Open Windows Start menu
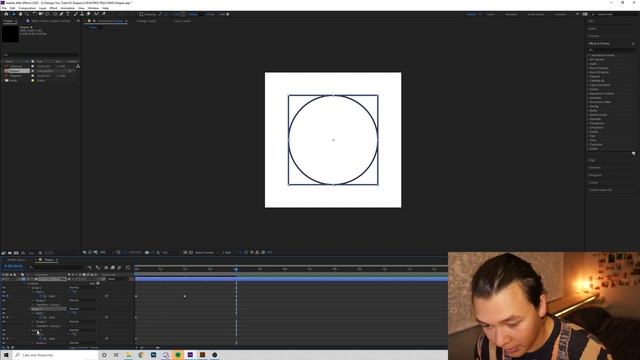640x360 pixels. pyautogui.click(x=6, y=355)
